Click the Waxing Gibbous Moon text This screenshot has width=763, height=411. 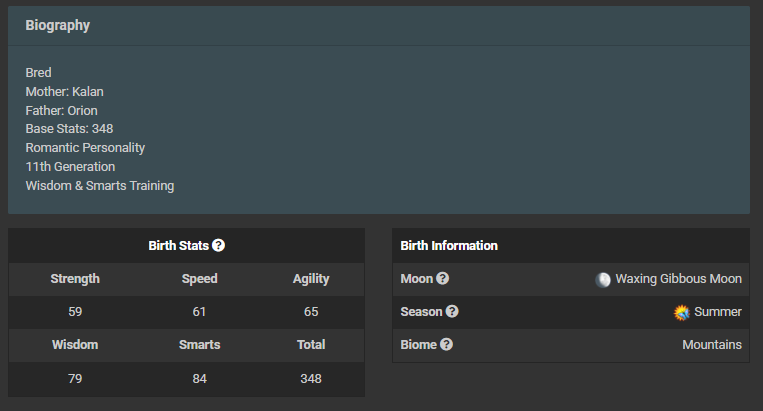pyautogui.click(x=678, y=279)
